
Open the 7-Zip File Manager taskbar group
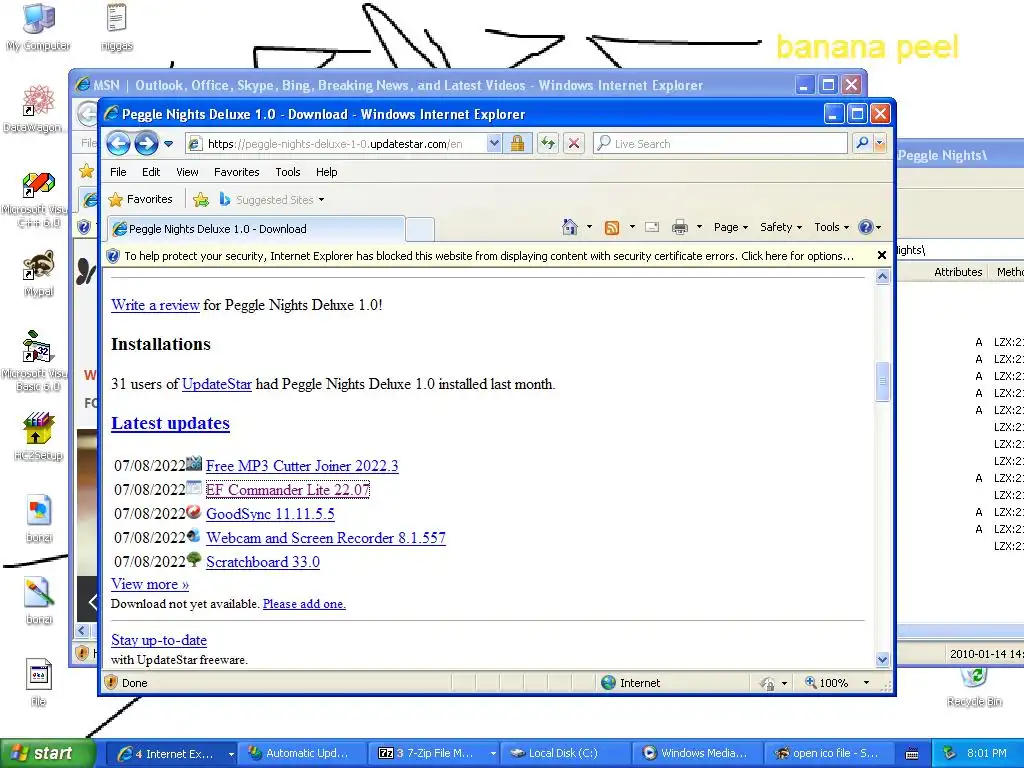(434, 753)
